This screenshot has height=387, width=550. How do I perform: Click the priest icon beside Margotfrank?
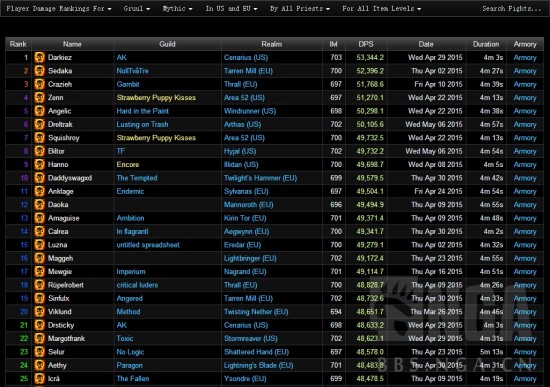point(39,339)
